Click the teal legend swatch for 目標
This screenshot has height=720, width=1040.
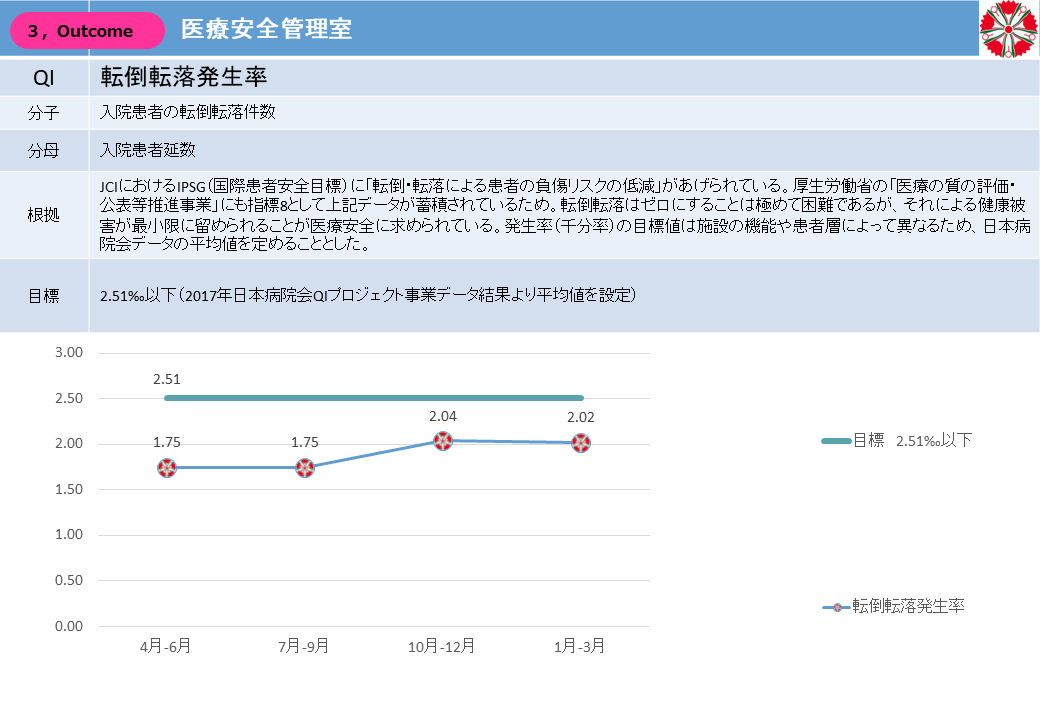(x=836, y=441)
